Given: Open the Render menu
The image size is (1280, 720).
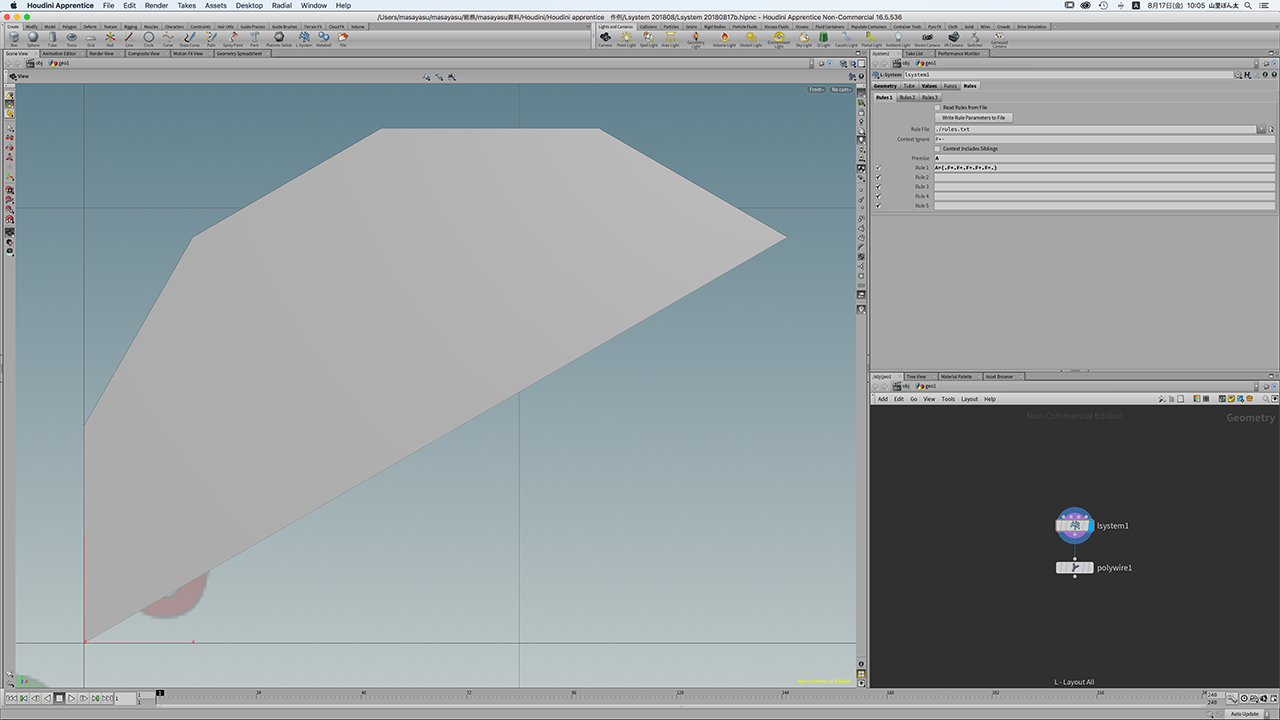Looking at the screenshot, I should [156, 6].
